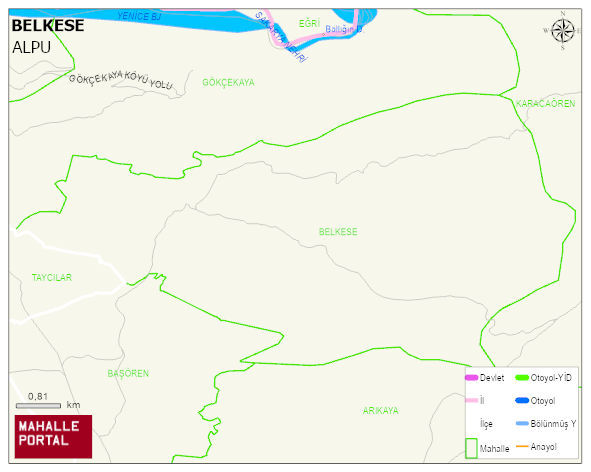Click the KARACAÖREN neighborhood label
Viewport: 591px width, 472px height.
tap(545, 104)
